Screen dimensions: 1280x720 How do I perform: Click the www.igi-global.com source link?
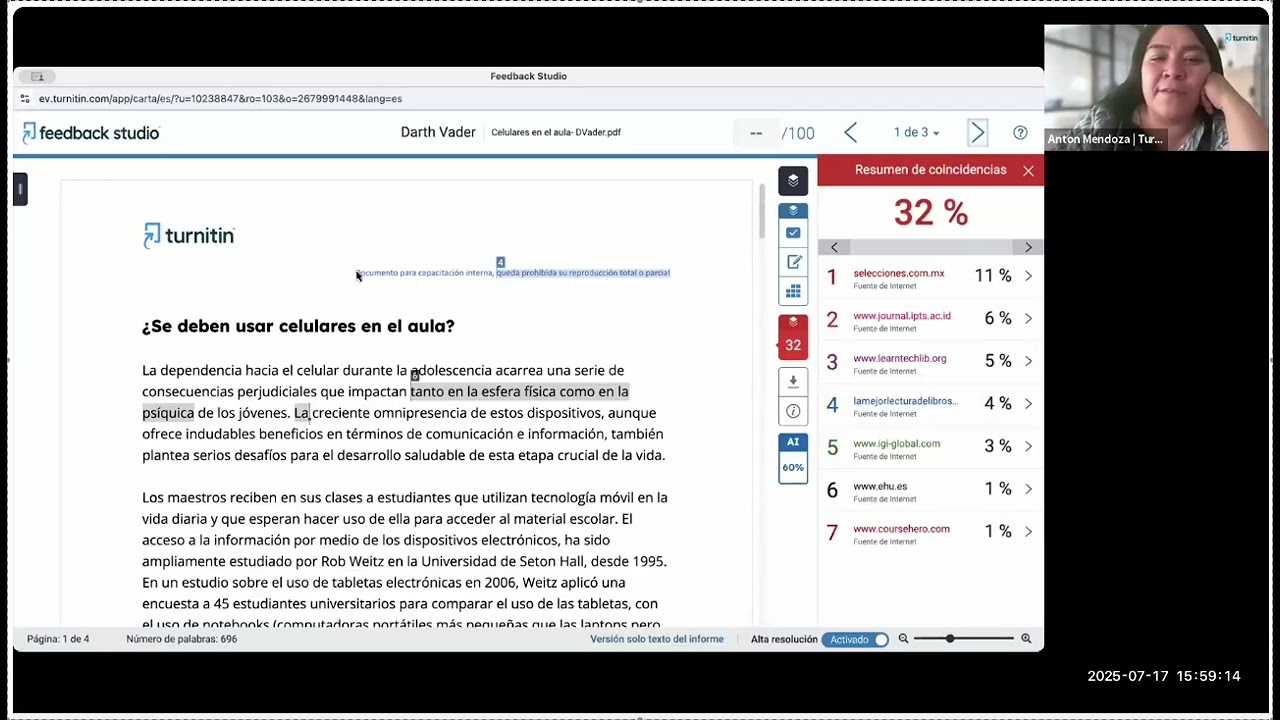[896, 443]
